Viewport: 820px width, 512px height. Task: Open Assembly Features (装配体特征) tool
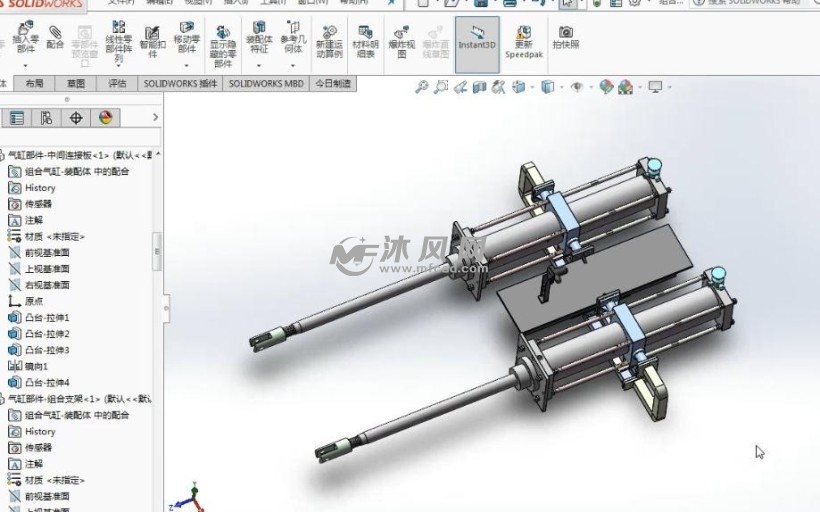259,37
